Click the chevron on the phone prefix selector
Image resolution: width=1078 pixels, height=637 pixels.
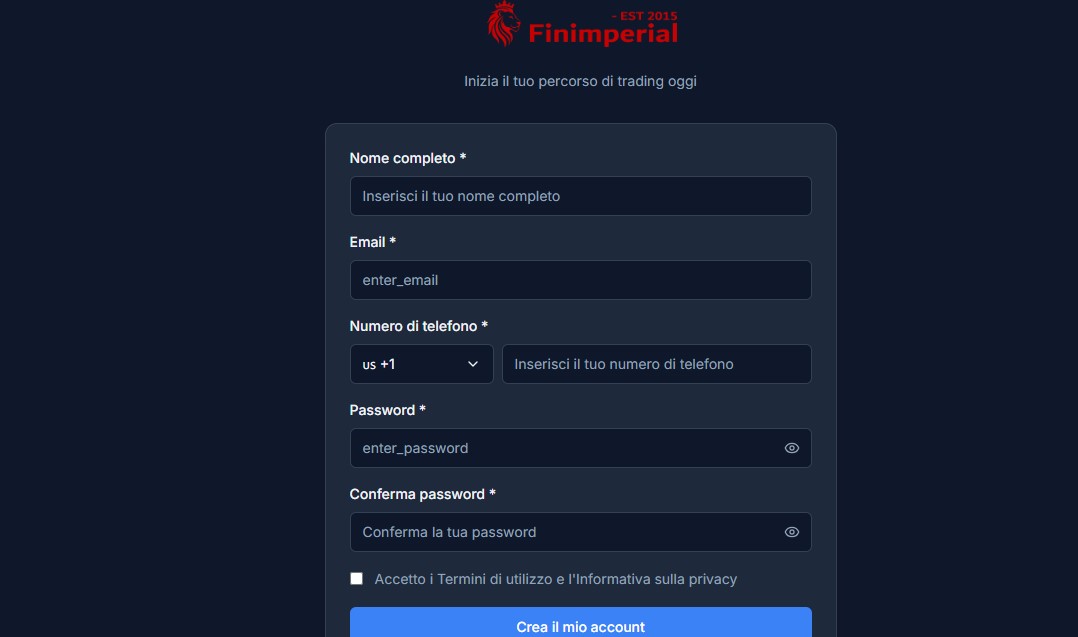(474, 364)
